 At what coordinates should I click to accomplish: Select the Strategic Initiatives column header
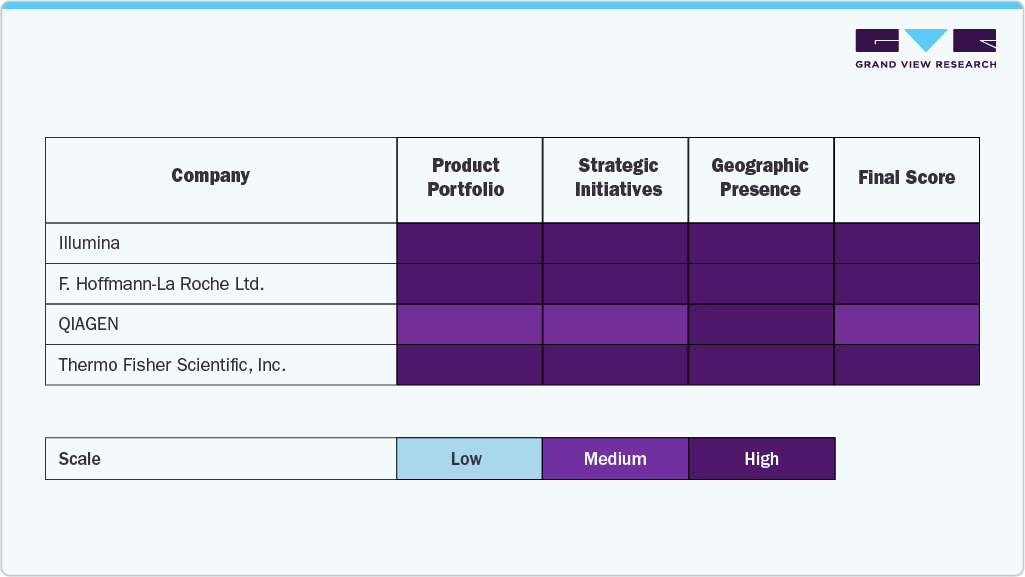618,178
